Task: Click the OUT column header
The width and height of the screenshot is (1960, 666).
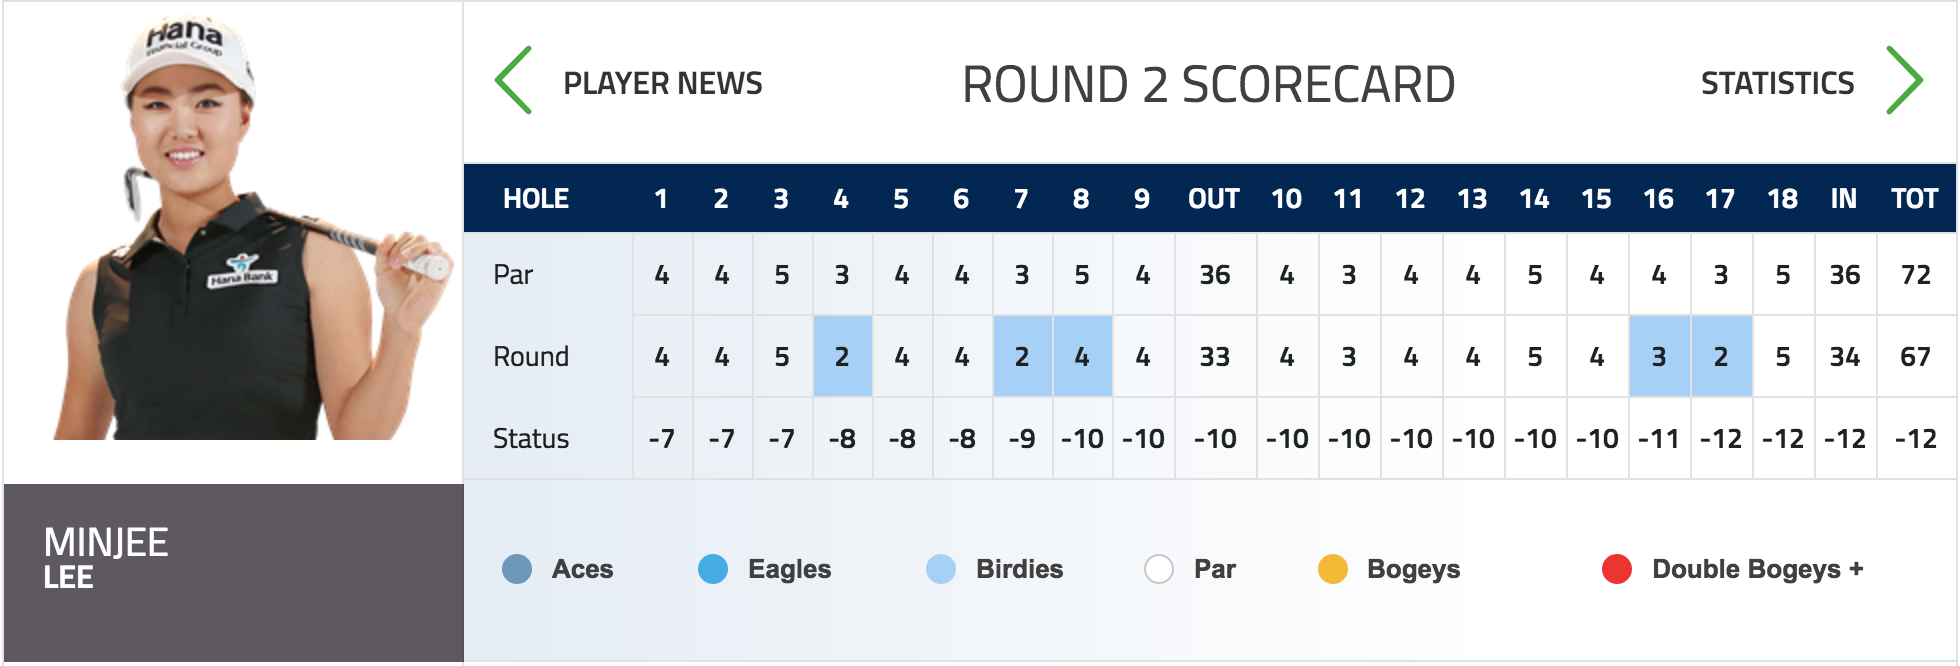Action: 1214,199
